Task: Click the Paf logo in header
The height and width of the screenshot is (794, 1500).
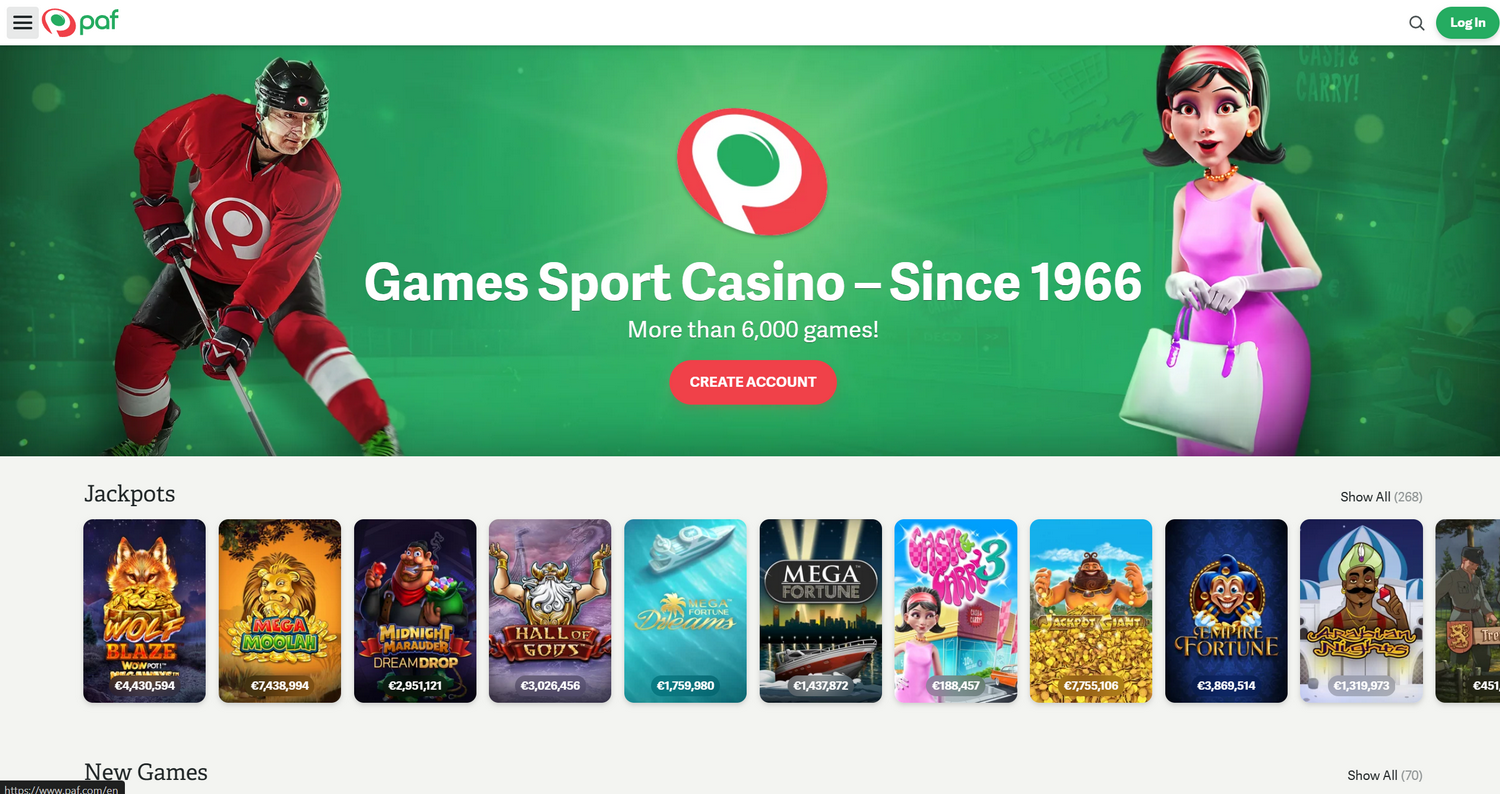Action: point(80,22)
